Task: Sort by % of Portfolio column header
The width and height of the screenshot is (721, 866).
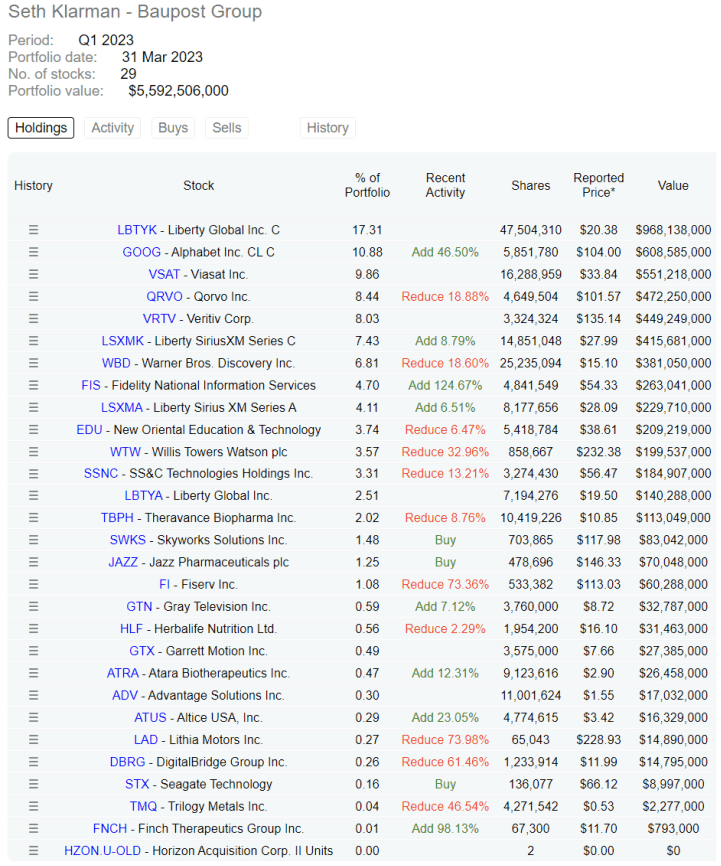Action: 367,185
